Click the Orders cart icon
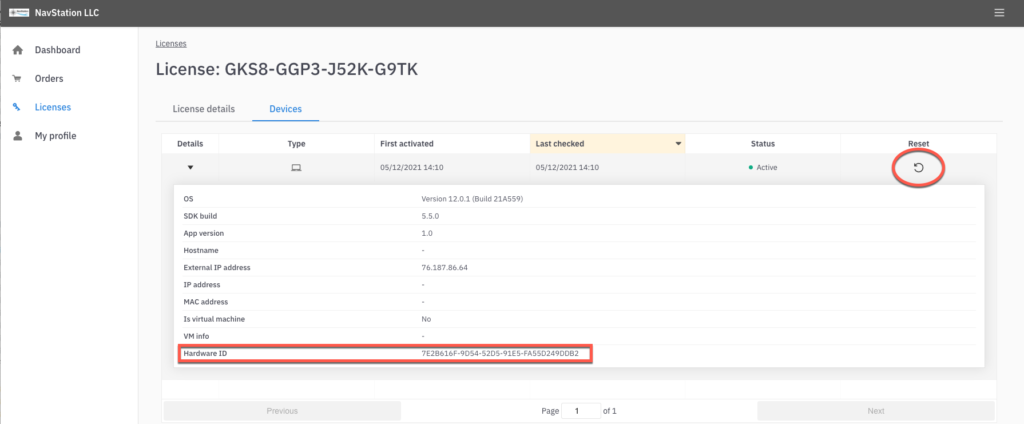The height and width of the screenshot is (424, 1024). coord(18,78)
